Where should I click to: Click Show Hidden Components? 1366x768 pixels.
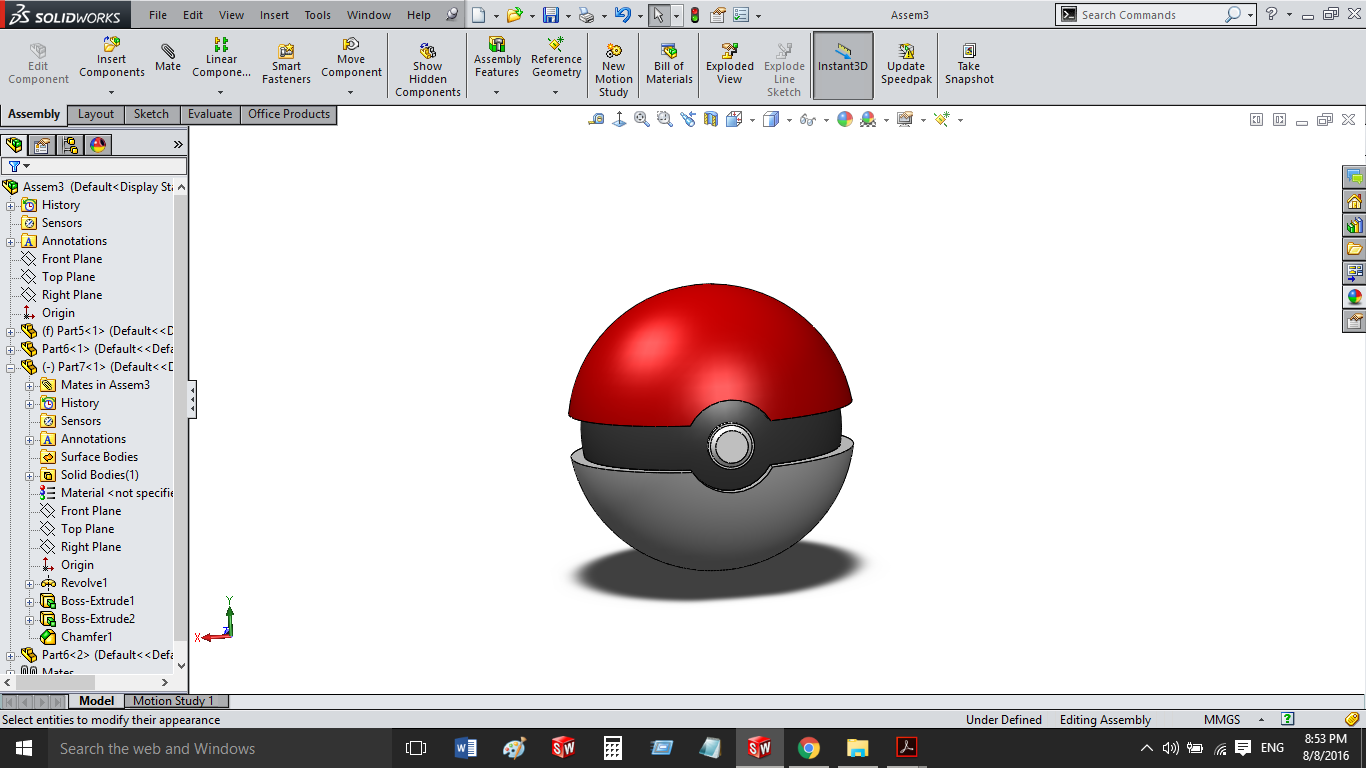(x=427, y=70)
